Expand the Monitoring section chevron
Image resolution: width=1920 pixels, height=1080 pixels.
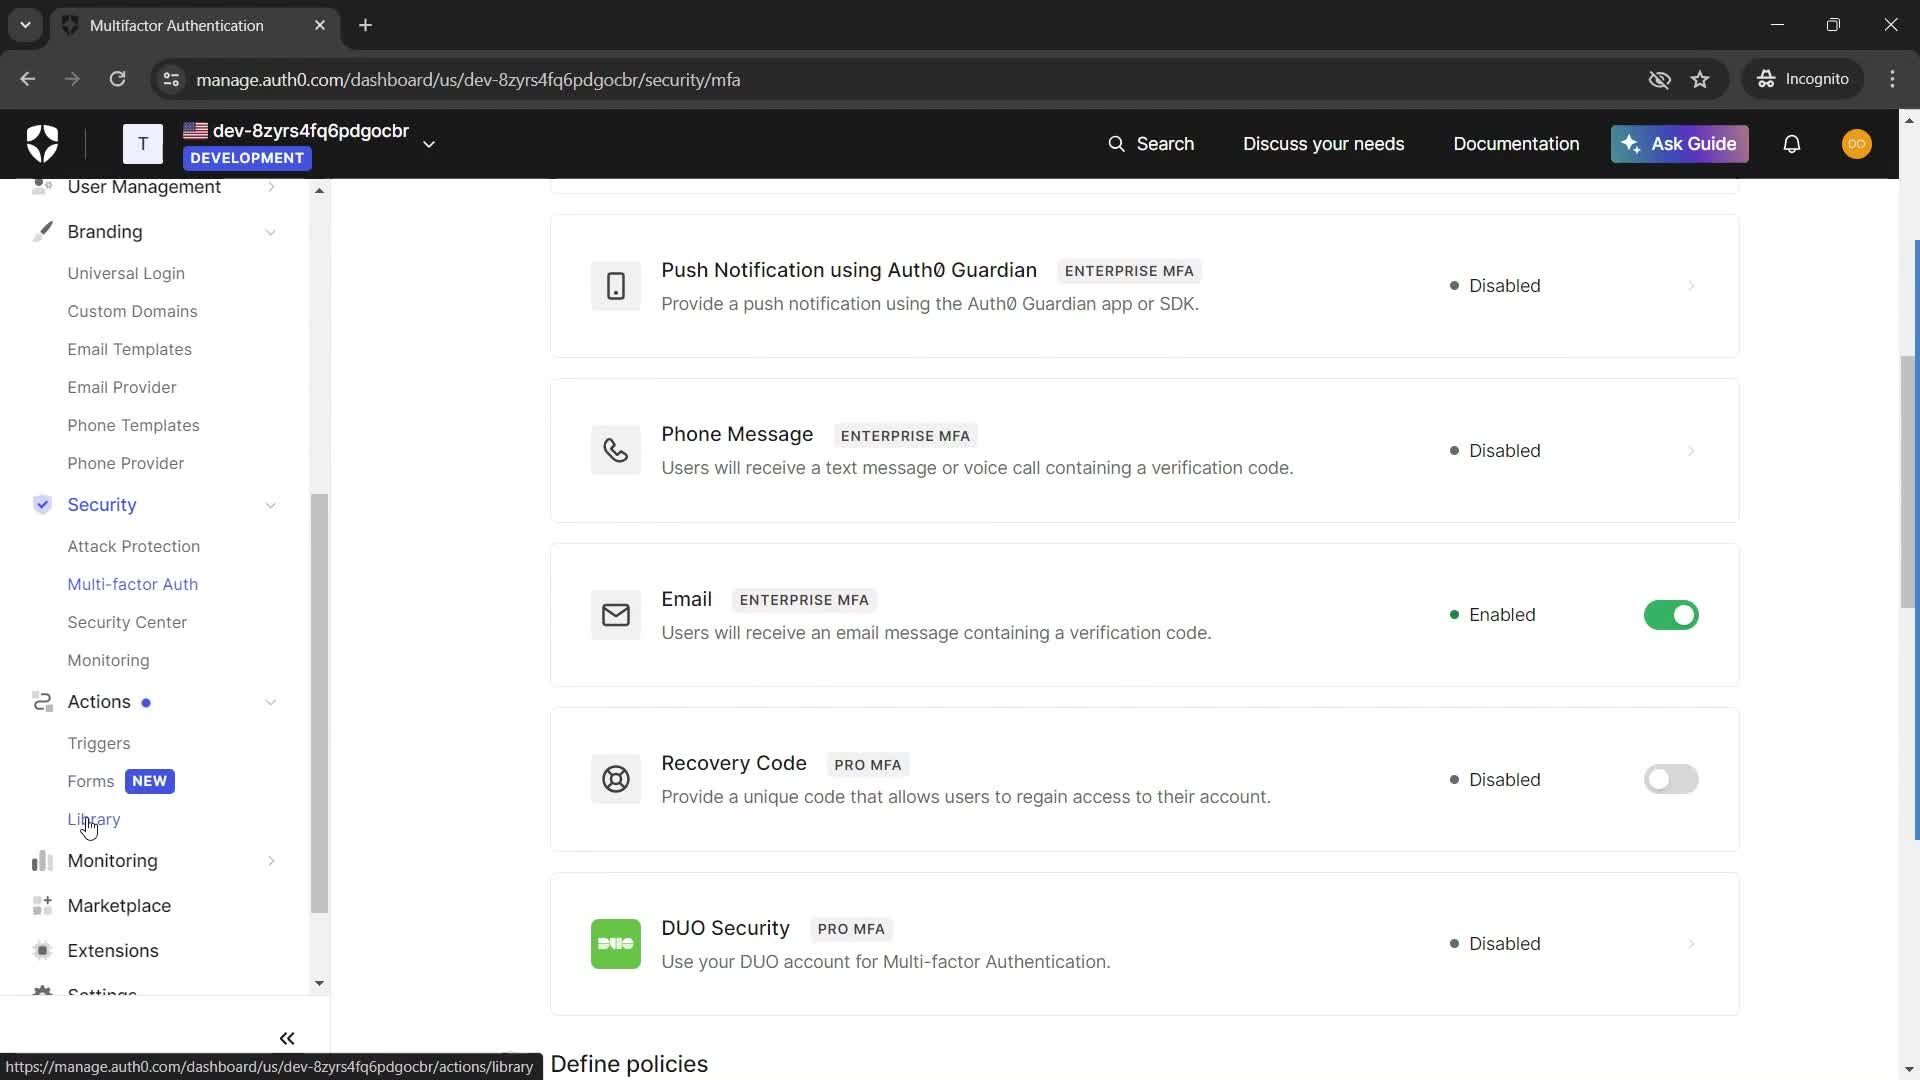[270, 861]
